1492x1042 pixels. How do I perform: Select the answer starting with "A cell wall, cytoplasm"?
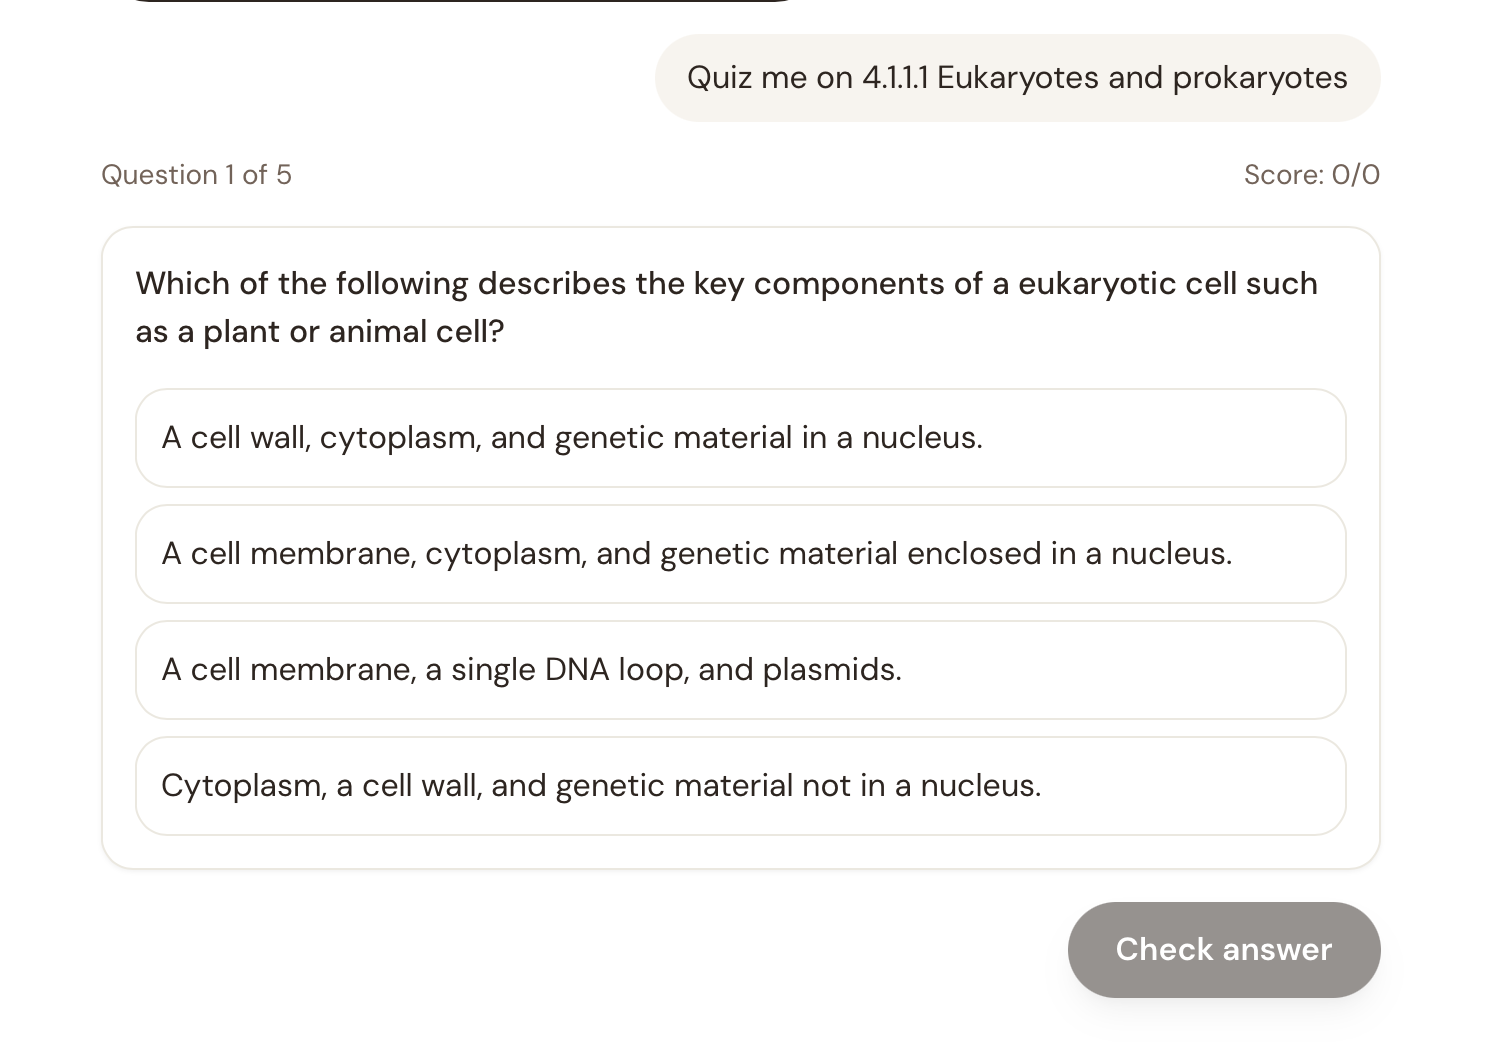740,438
